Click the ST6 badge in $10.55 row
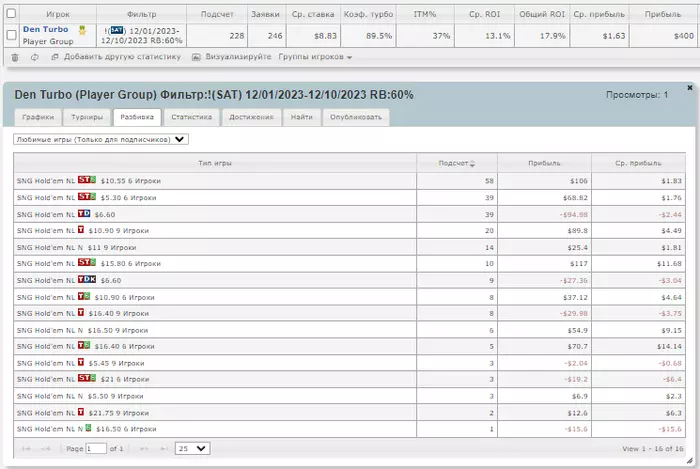Screen dimensions: 700x469 pos(87,180)
